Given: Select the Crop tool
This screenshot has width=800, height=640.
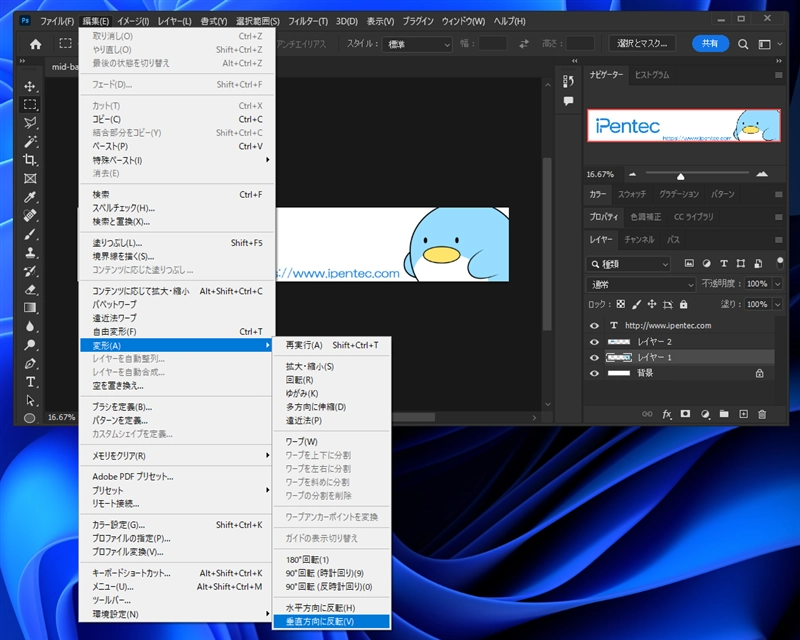Looking at the screenshot, I should [x=30, y=160].
